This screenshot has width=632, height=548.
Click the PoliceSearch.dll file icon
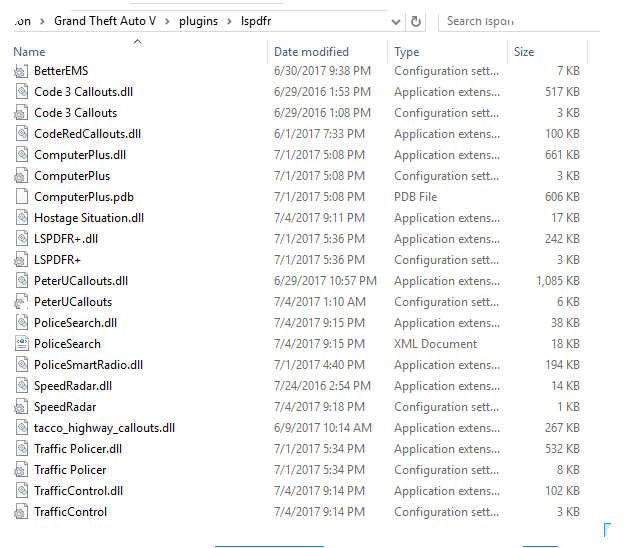click(22, 322)
